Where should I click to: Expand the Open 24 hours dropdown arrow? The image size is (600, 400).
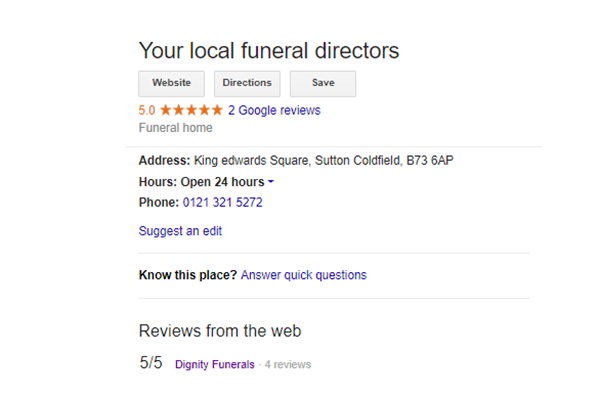271,181
